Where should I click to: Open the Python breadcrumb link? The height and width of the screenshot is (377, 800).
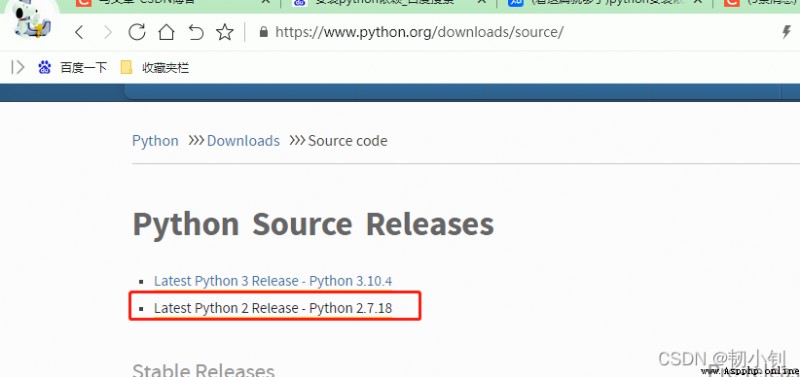(155, 141)
